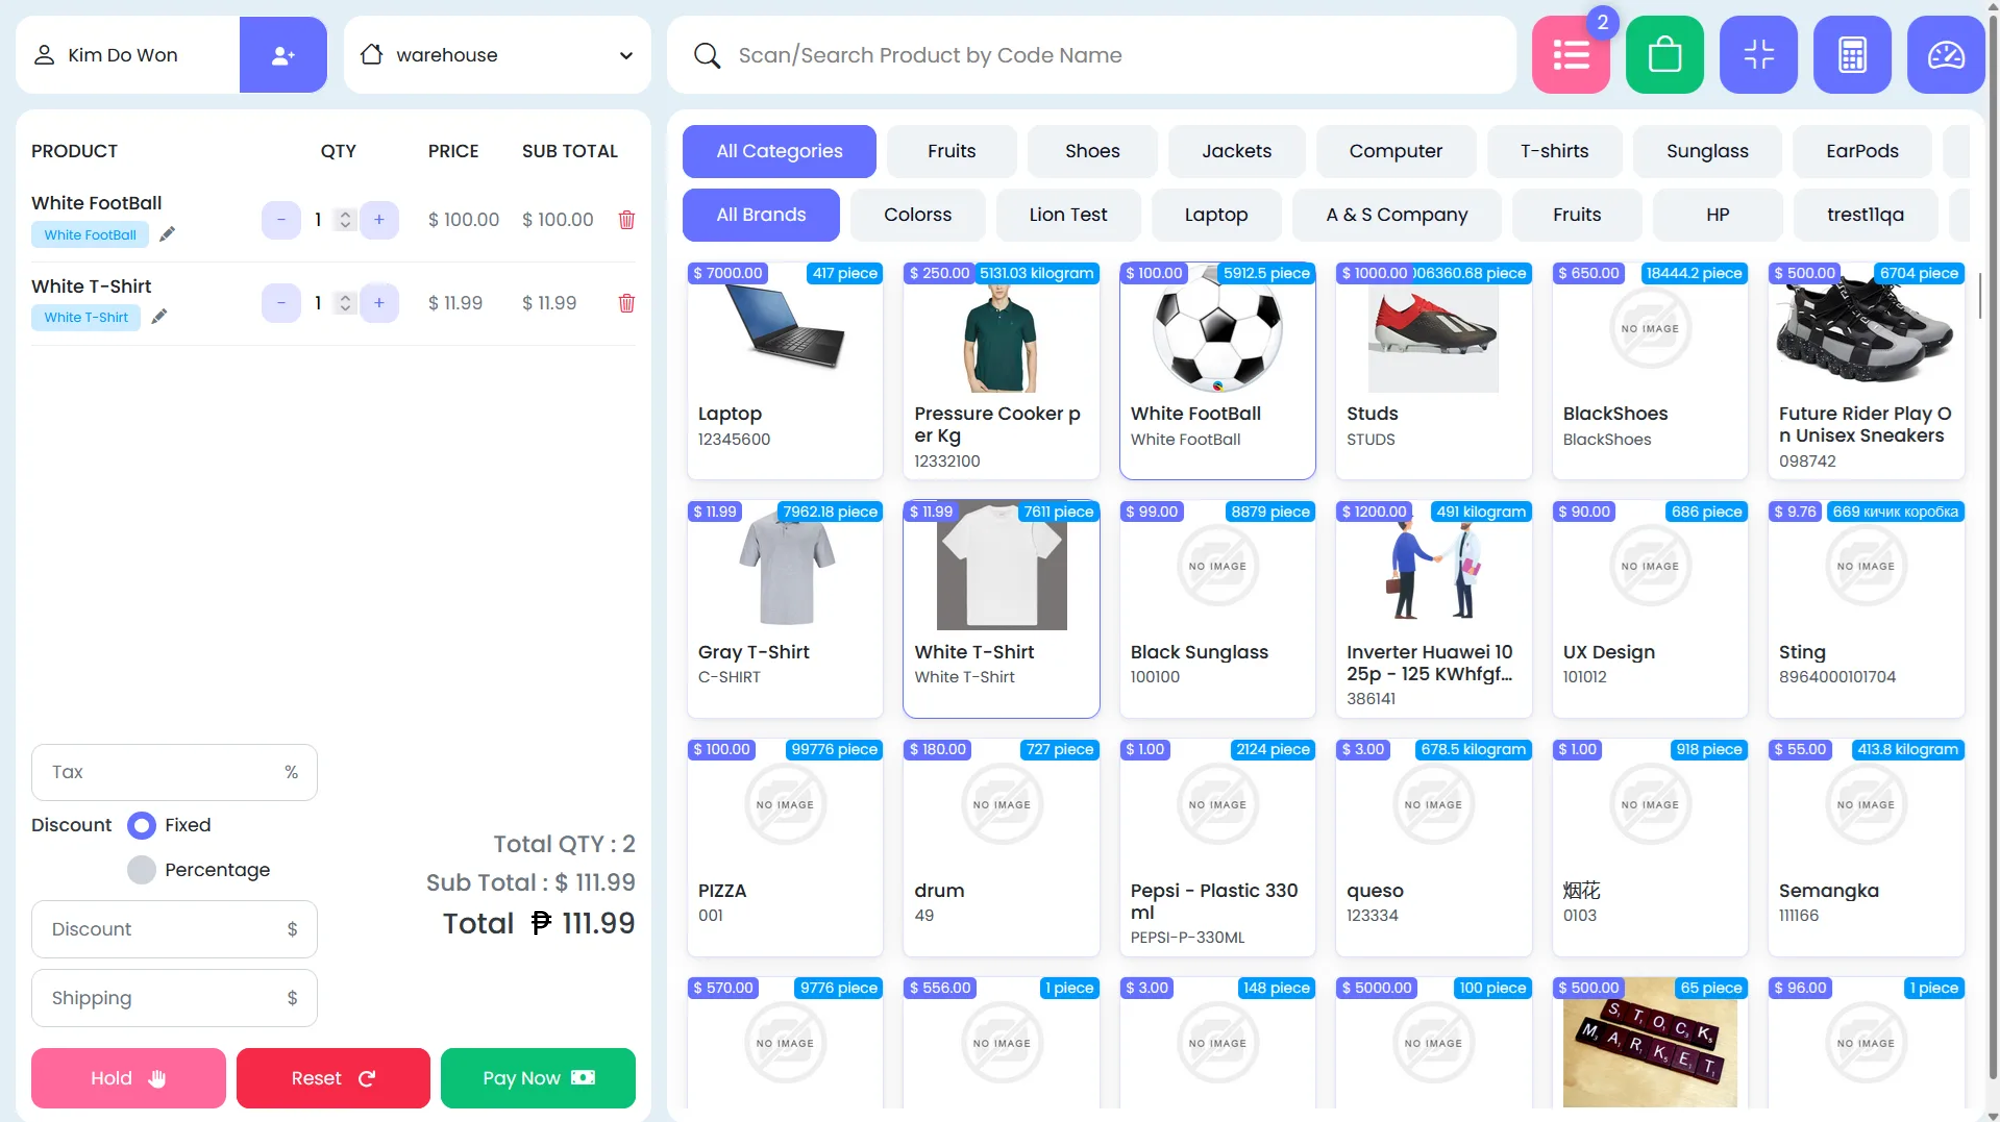2000x1122 pixels.
Task: Select the Percentage discount radio button
Action: pyautogui.click(x=142, y=870)
